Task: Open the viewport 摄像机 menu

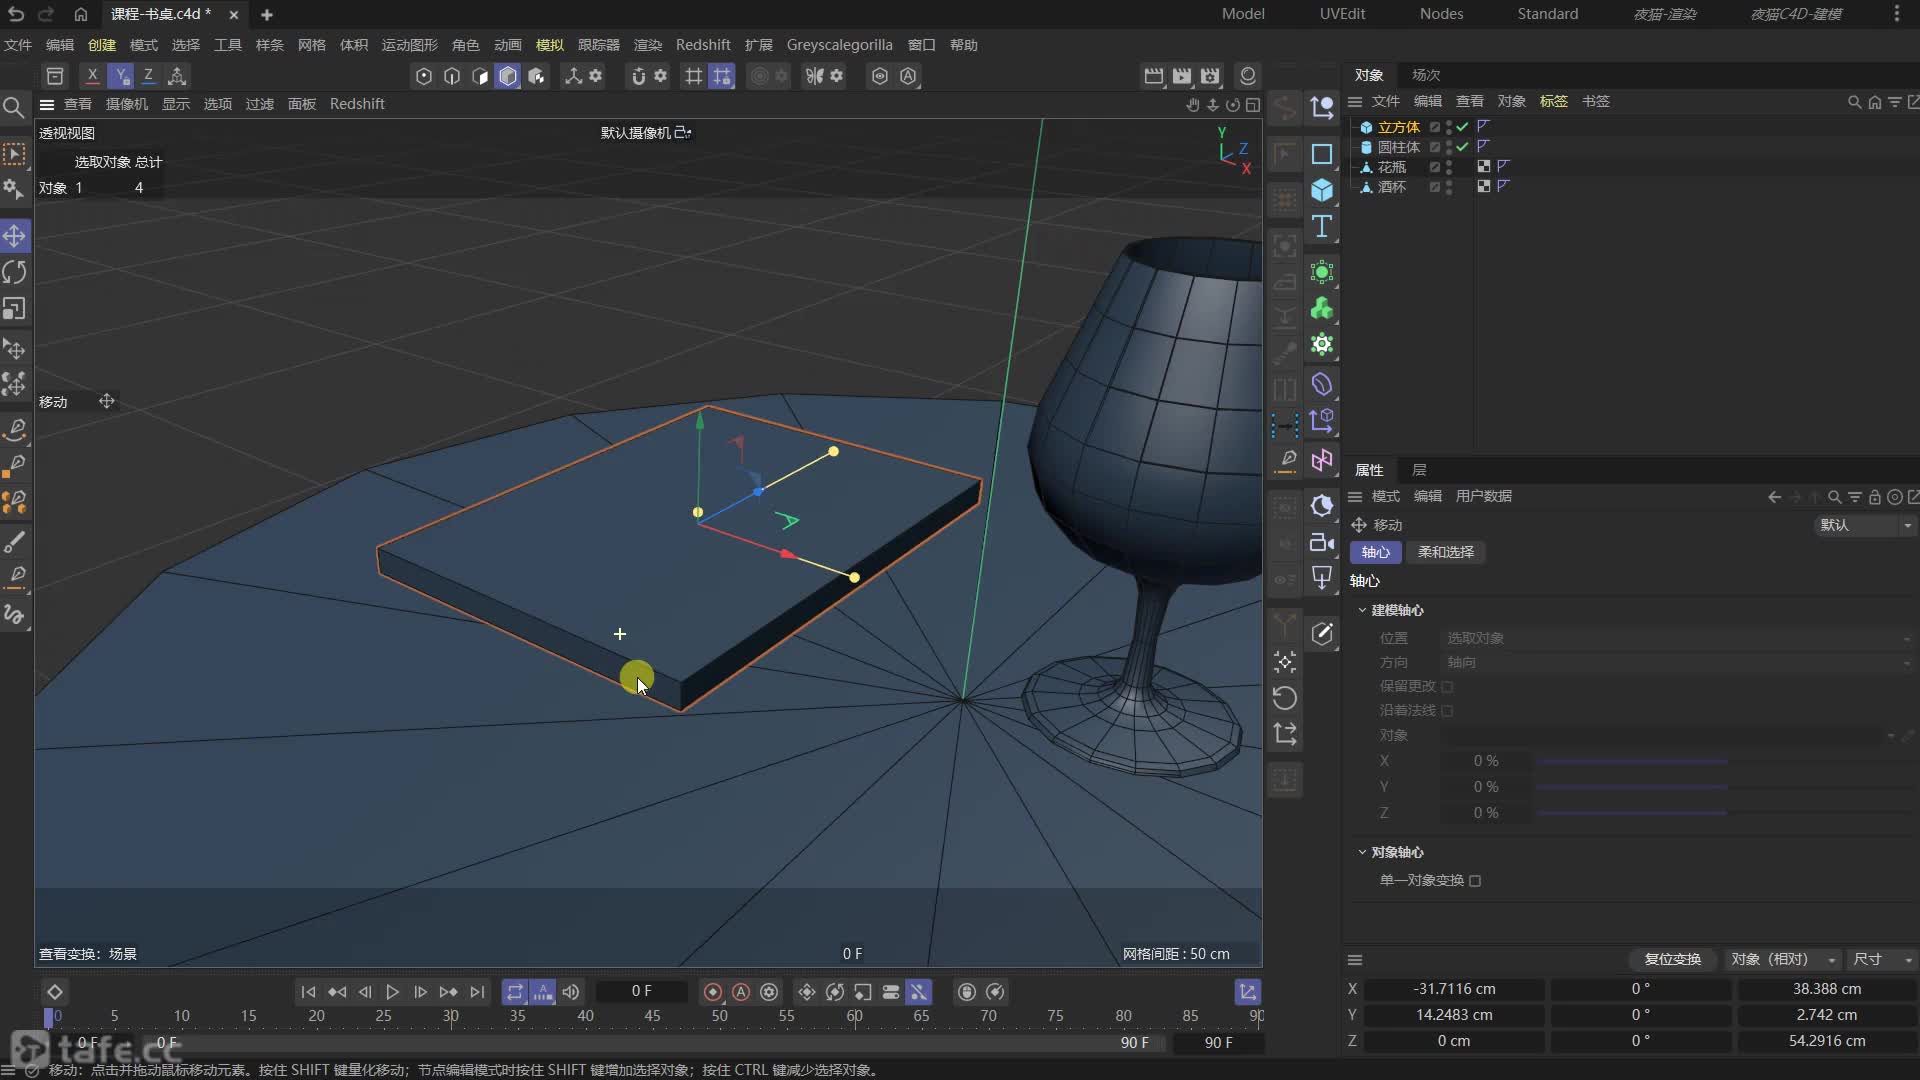Action: (x=127, y=104)
